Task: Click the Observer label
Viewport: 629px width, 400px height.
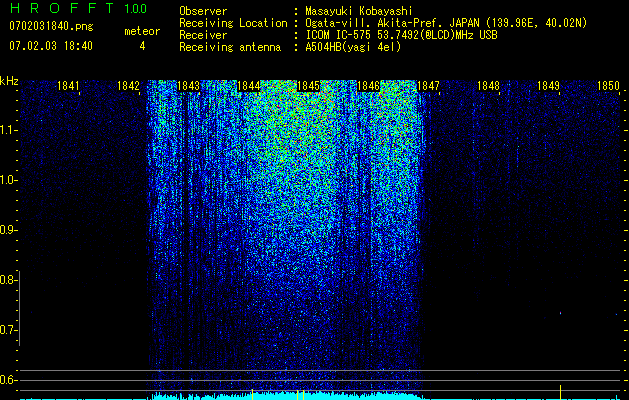Action: pos(203,11)
